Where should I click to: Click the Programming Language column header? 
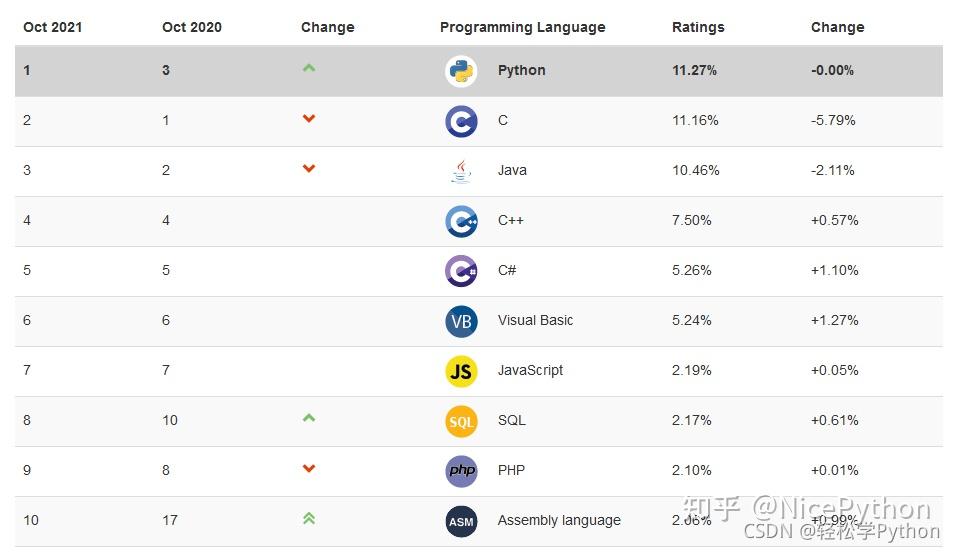[x=522, y=27]
